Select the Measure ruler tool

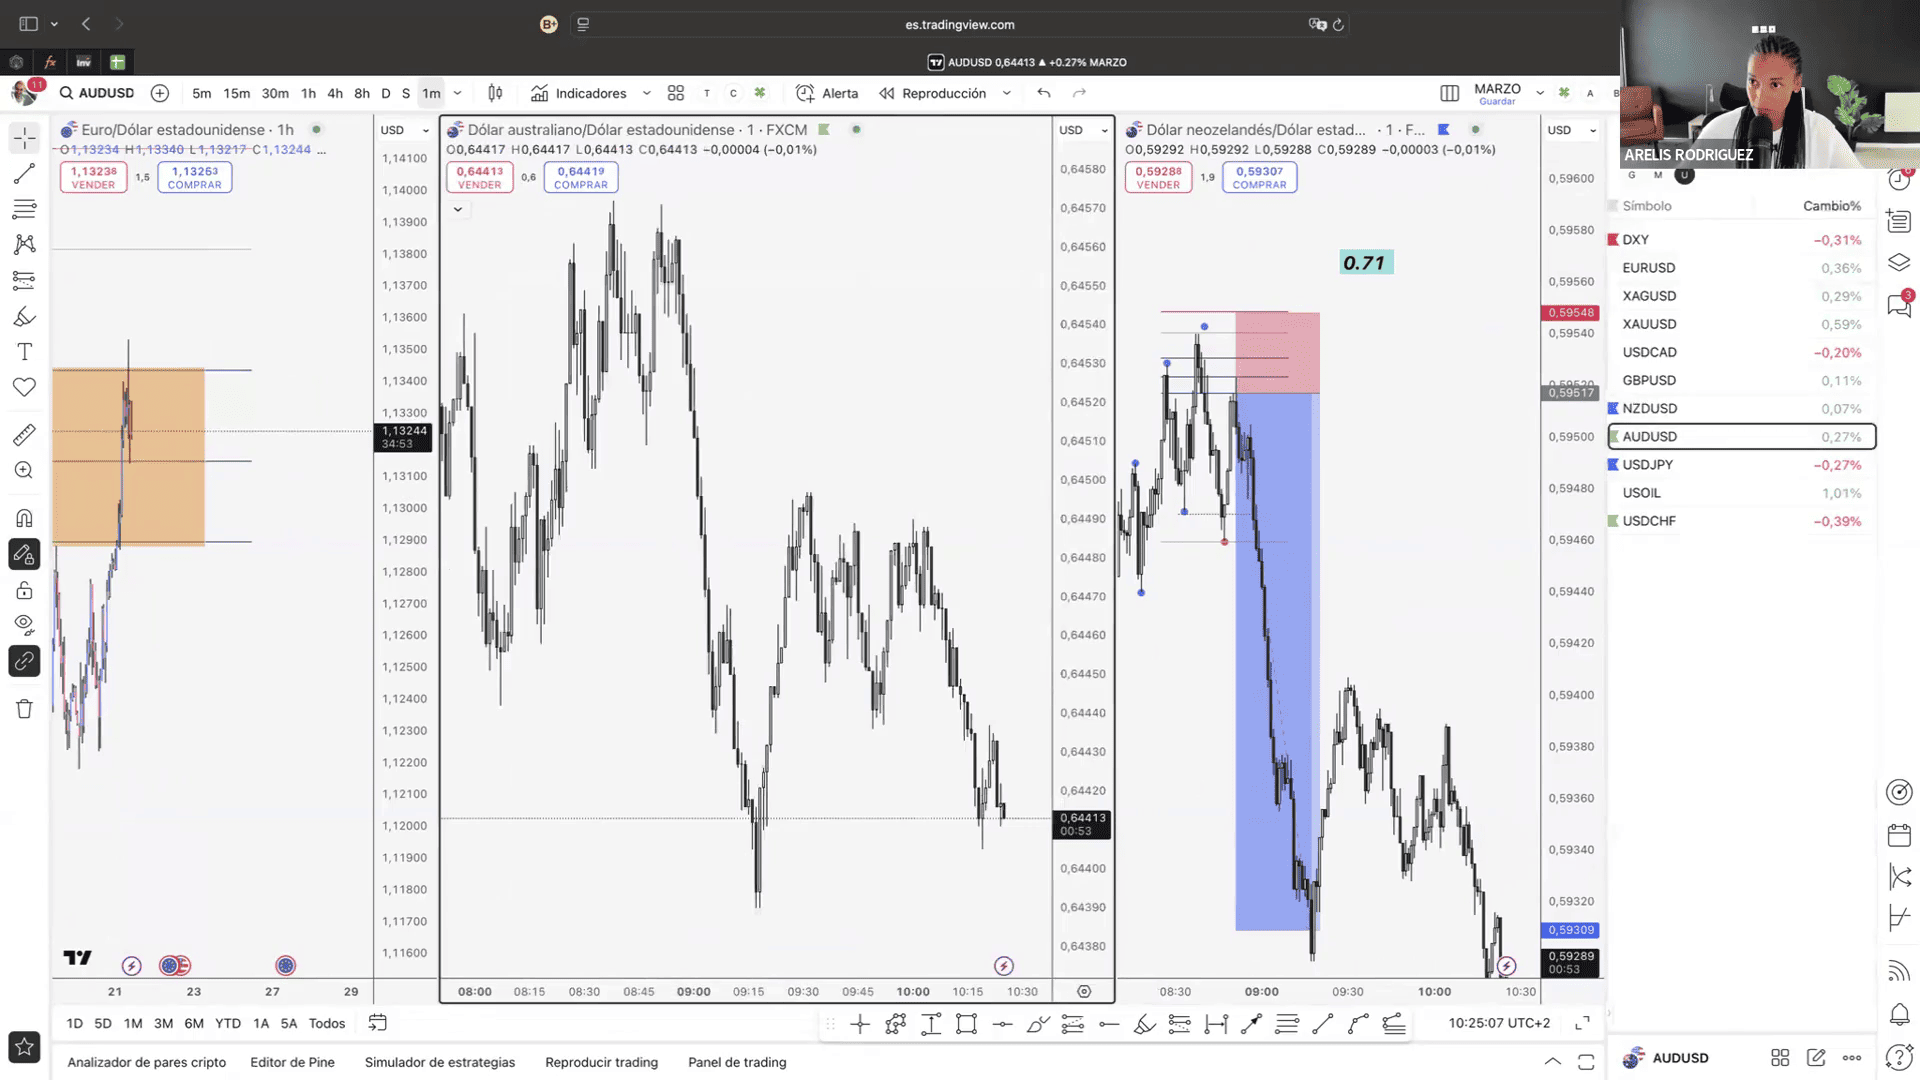tap(24, 435)
